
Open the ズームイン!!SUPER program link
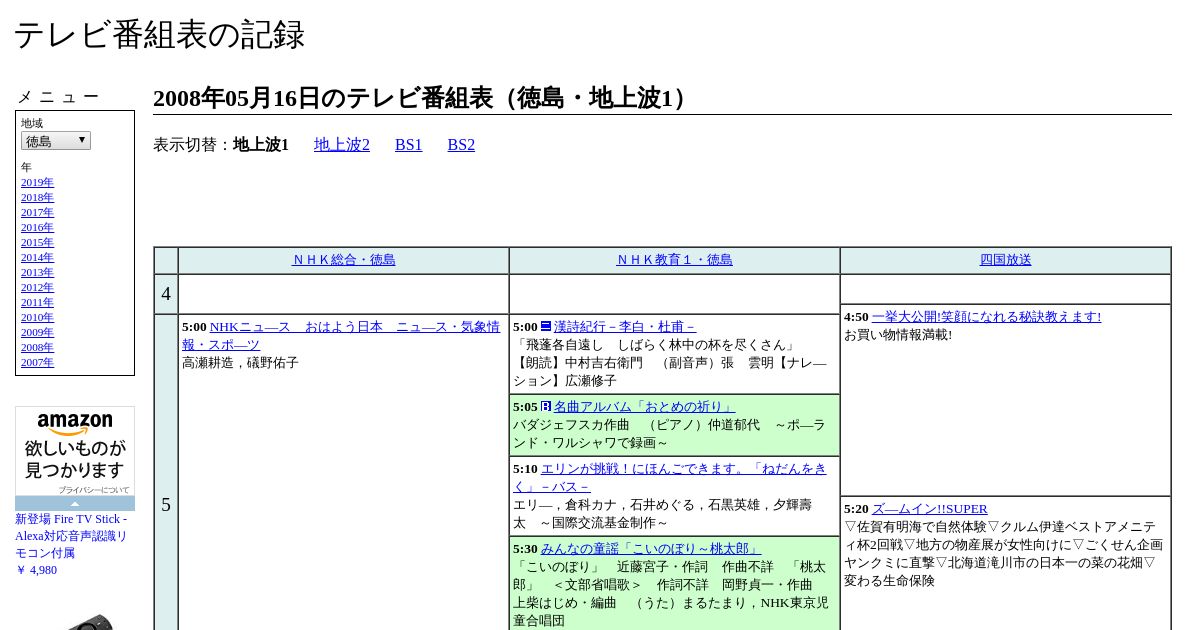(x=930, y=509)
